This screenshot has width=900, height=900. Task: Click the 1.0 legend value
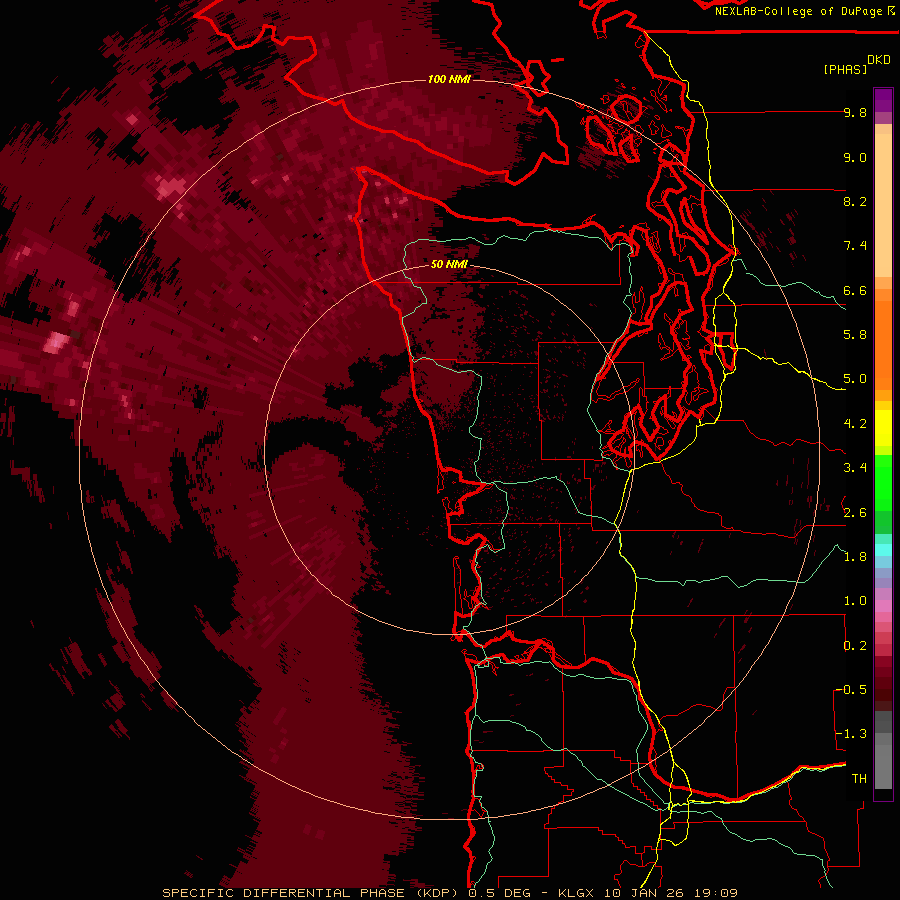tap(855, 601)
